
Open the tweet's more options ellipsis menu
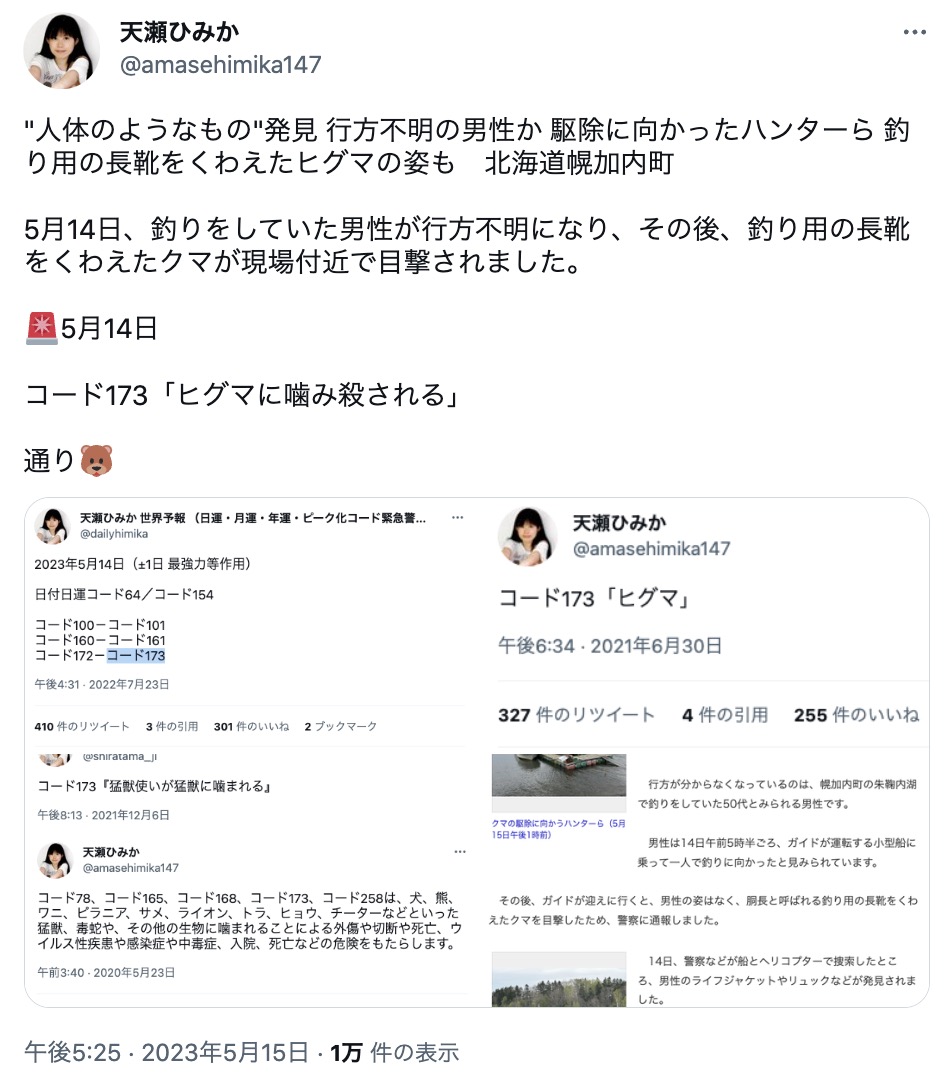[915, 32]
